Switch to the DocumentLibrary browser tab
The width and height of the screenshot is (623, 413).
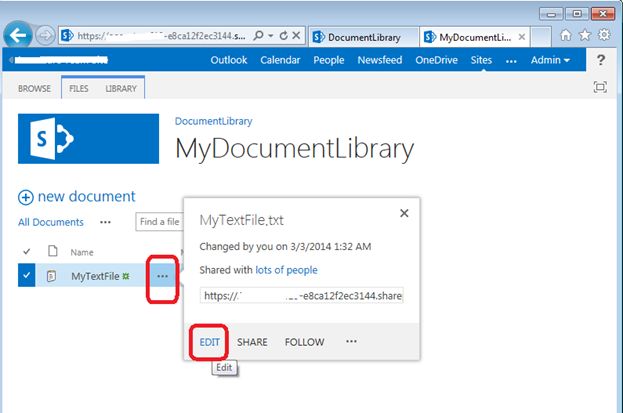pyautogui.click(x=363, y=37)
